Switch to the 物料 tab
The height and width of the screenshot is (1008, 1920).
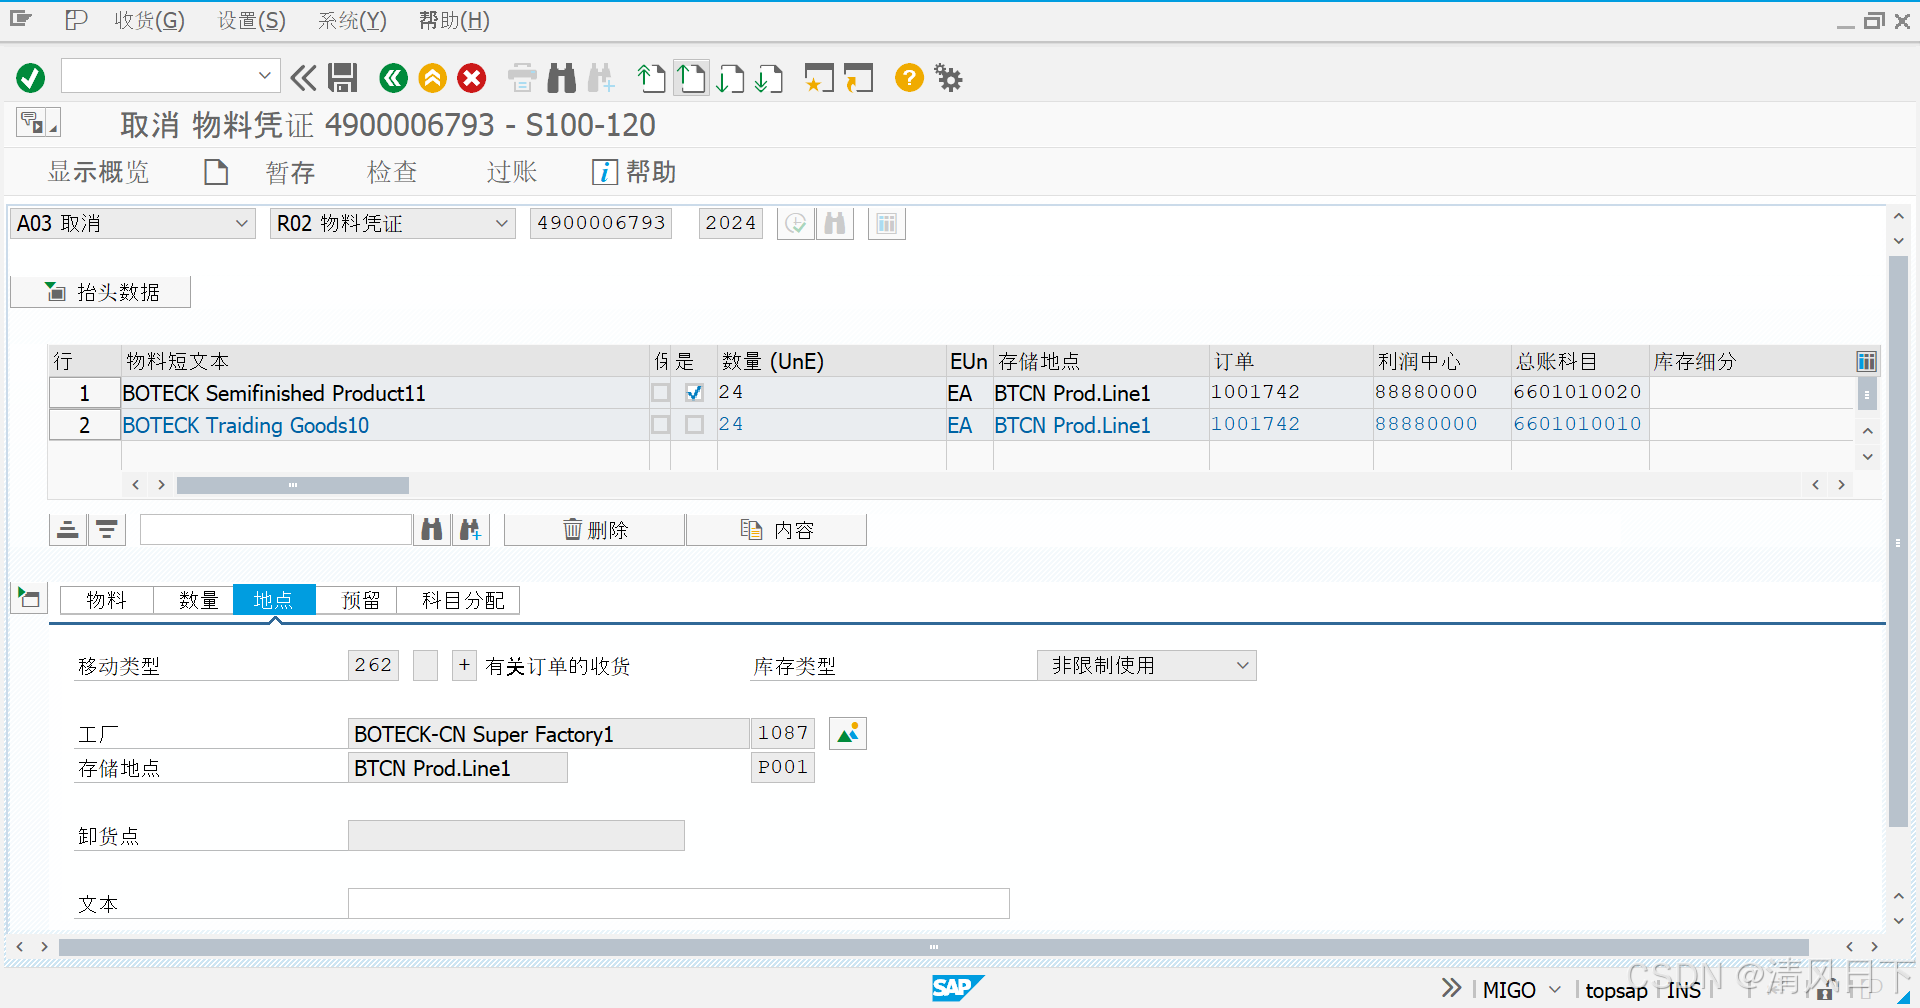[x=106, y=600]
